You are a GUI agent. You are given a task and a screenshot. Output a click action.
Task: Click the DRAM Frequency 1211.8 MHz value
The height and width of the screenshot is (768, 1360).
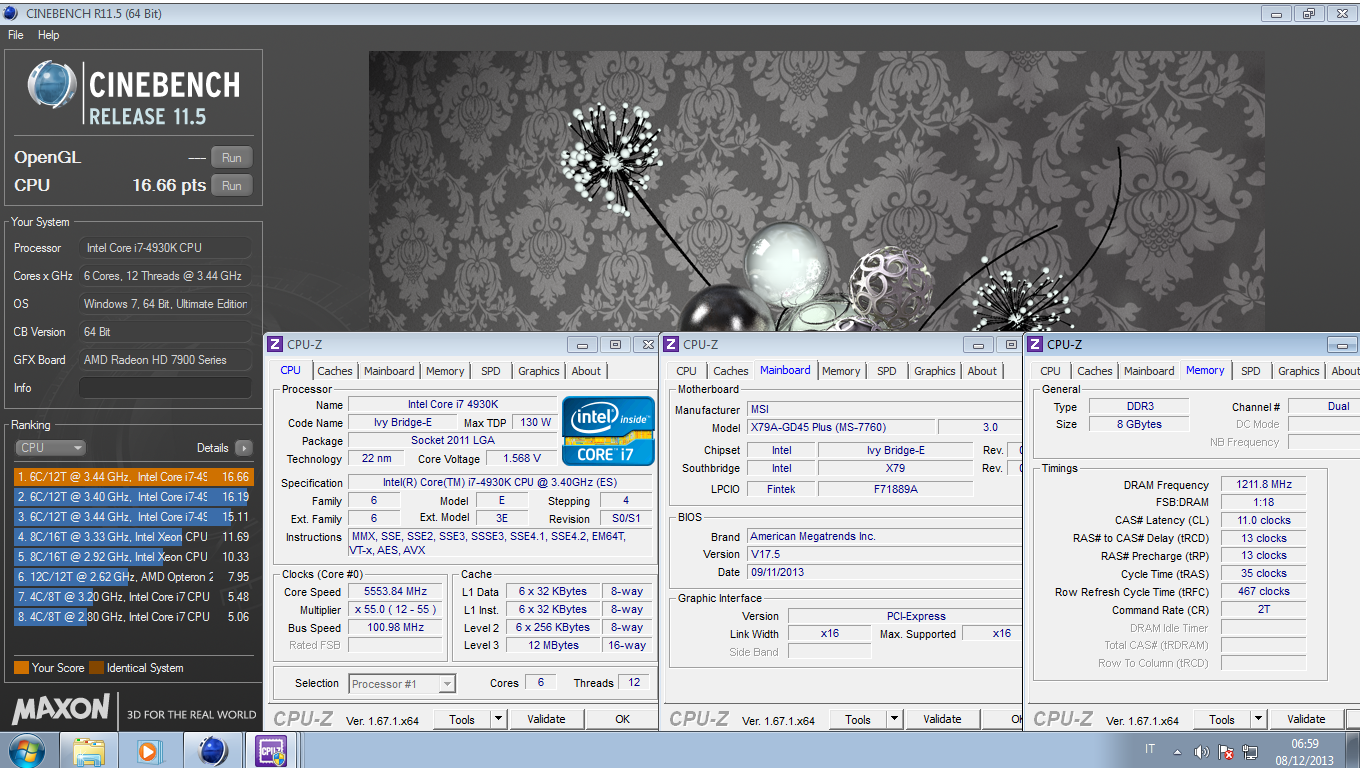(x=1263, y=485)
